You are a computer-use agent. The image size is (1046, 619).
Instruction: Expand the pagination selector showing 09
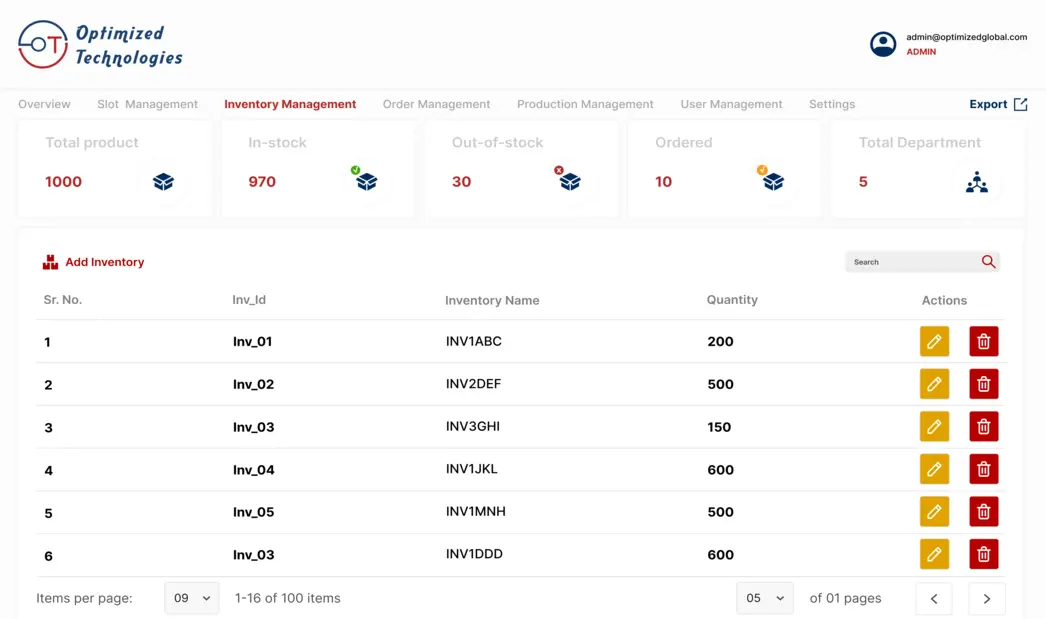tap(191, 598)
